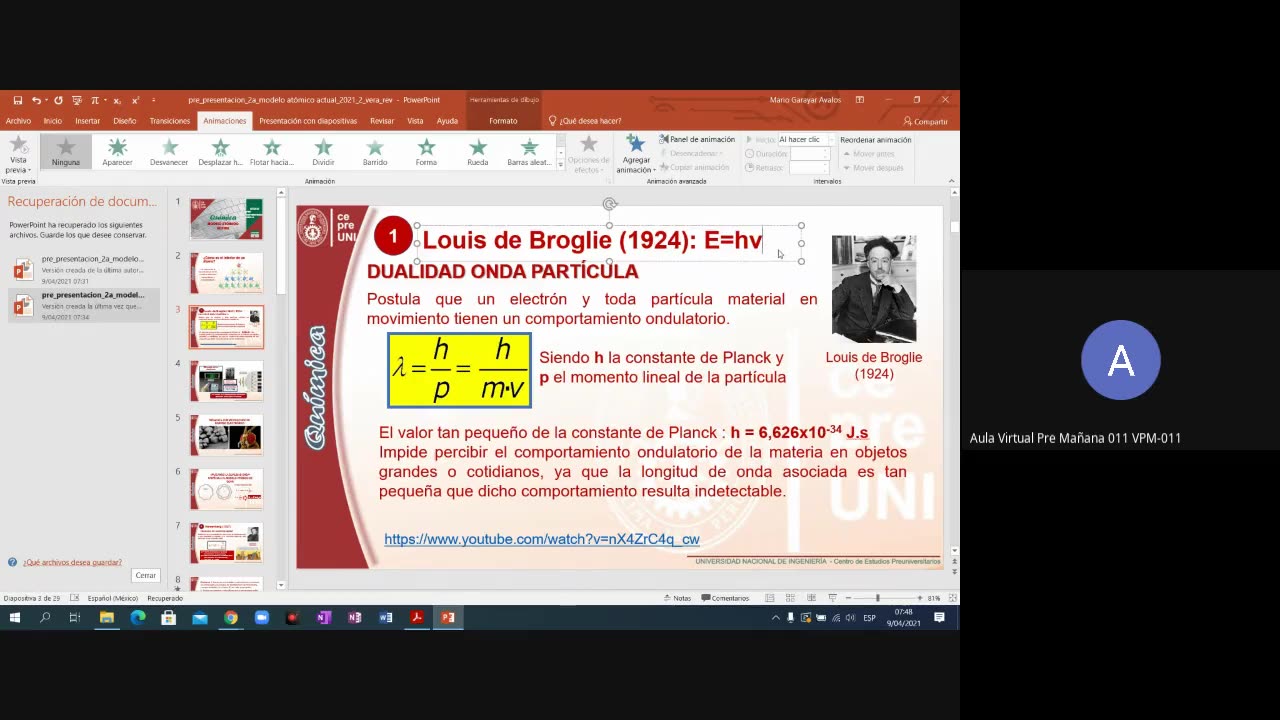This screenshot has width=1280, height=720.
Task: Apply the Dividir animation effect
Action: click(x=323, y=152)
